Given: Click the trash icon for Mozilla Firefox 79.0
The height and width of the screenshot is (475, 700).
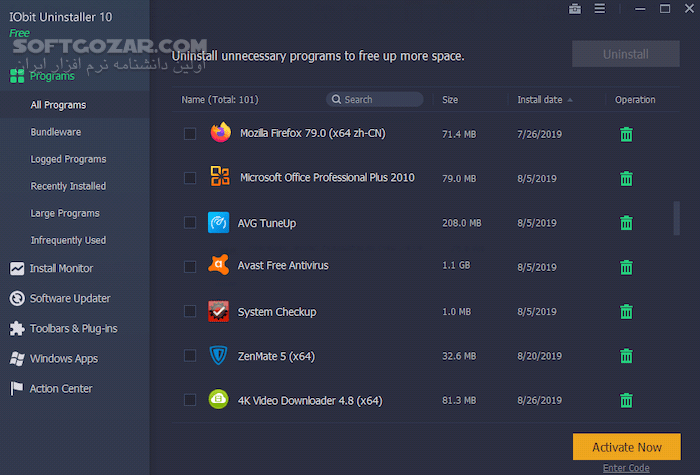Looking at the screenshot, I should (626, 134).
